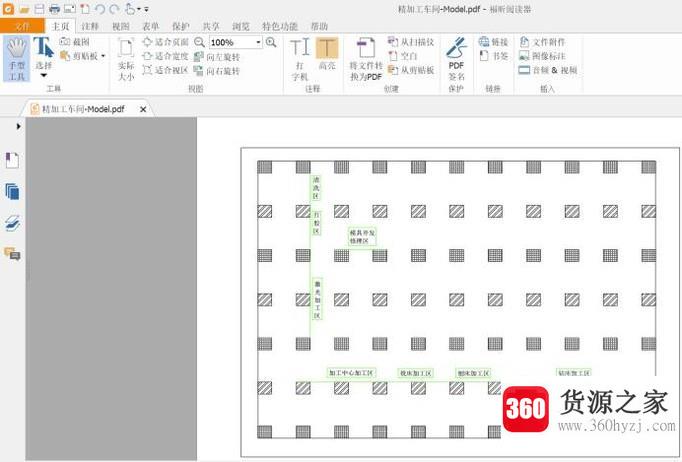This screenshot has width=682, height=462.
Task: Create PDF from scanner (从扫描仪)
Action: pyautogui.click(x=411, y=42)
